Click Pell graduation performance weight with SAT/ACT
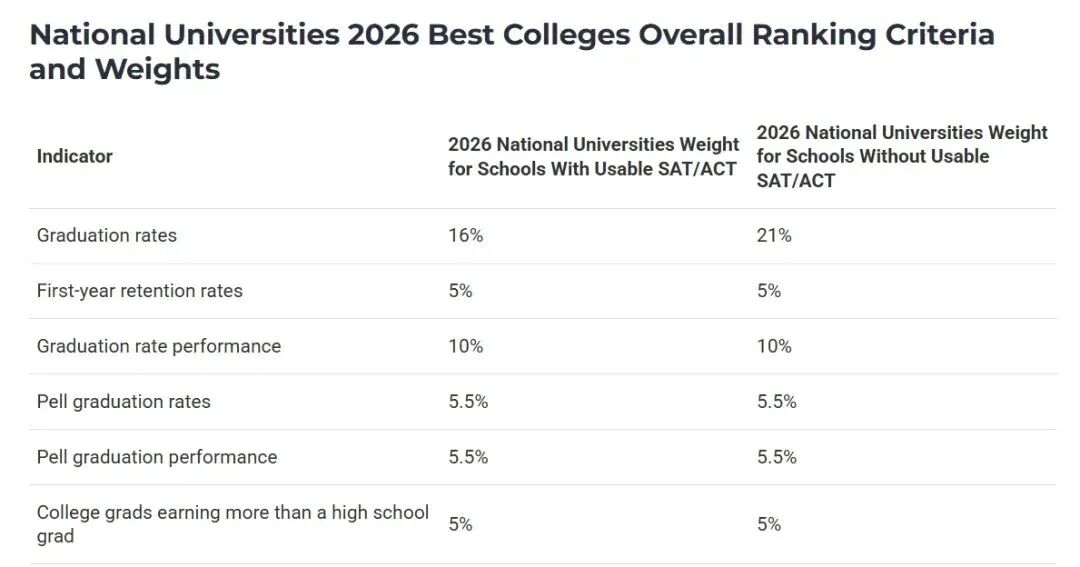The height and width of the screenshot is (567, 1080). coord(468,457)
